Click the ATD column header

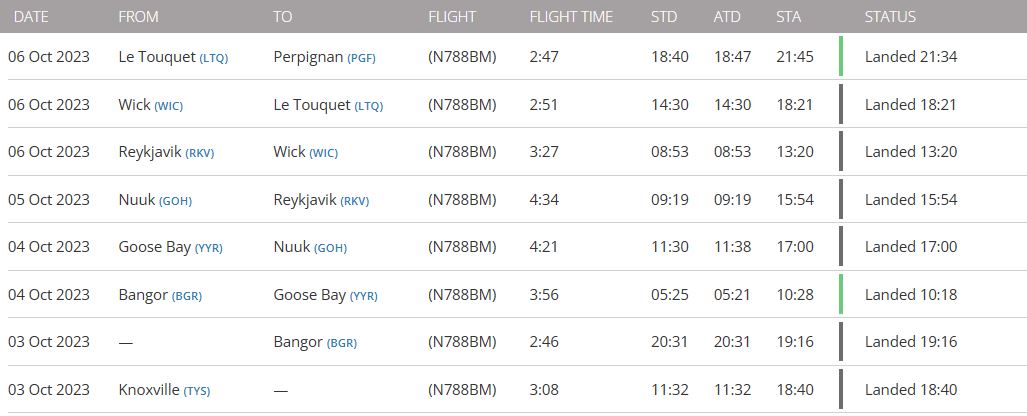727,16
